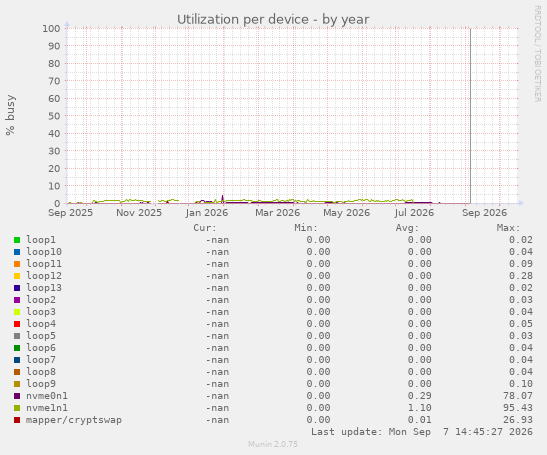Click the Max: column header
Screen dimensions: 547x455
click(508, 228)
